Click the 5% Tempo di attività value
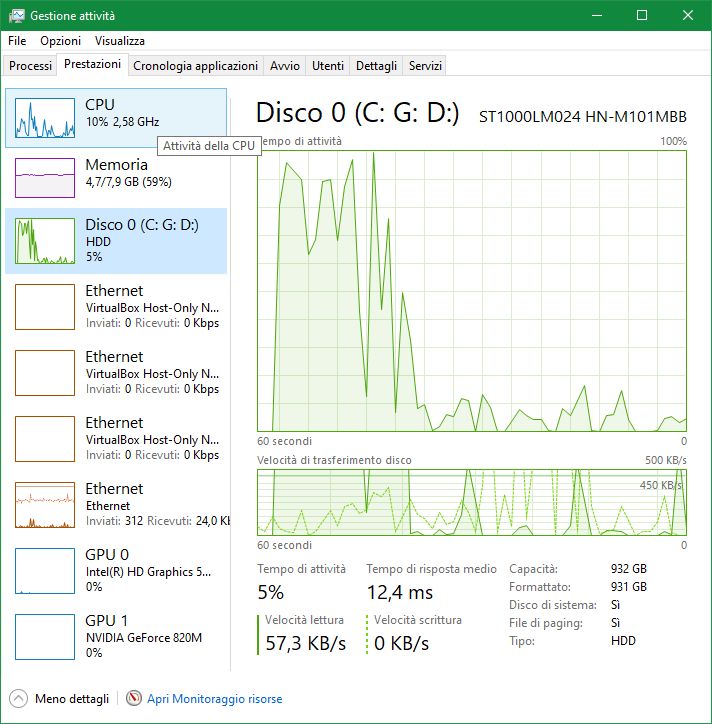Screen dimensions: 712x724 [x=271, y=592]
